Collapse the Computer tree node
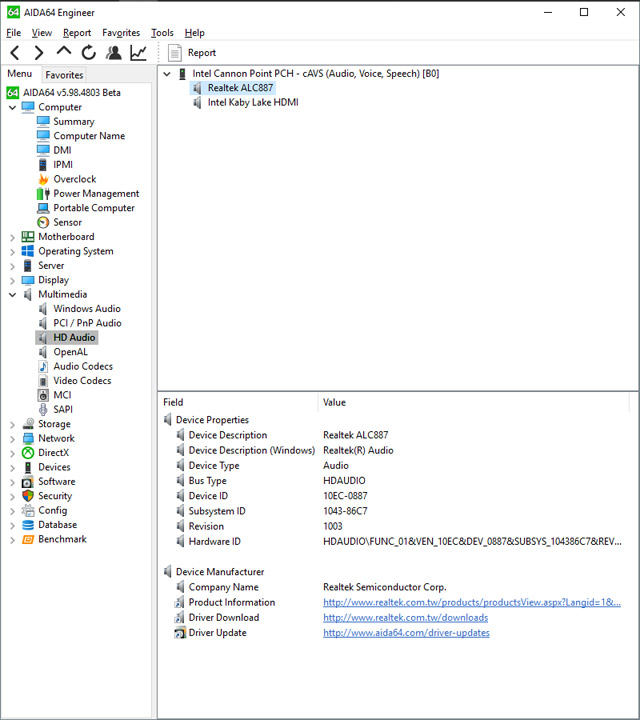Screen dimensions: 640x720 point(12,107)
